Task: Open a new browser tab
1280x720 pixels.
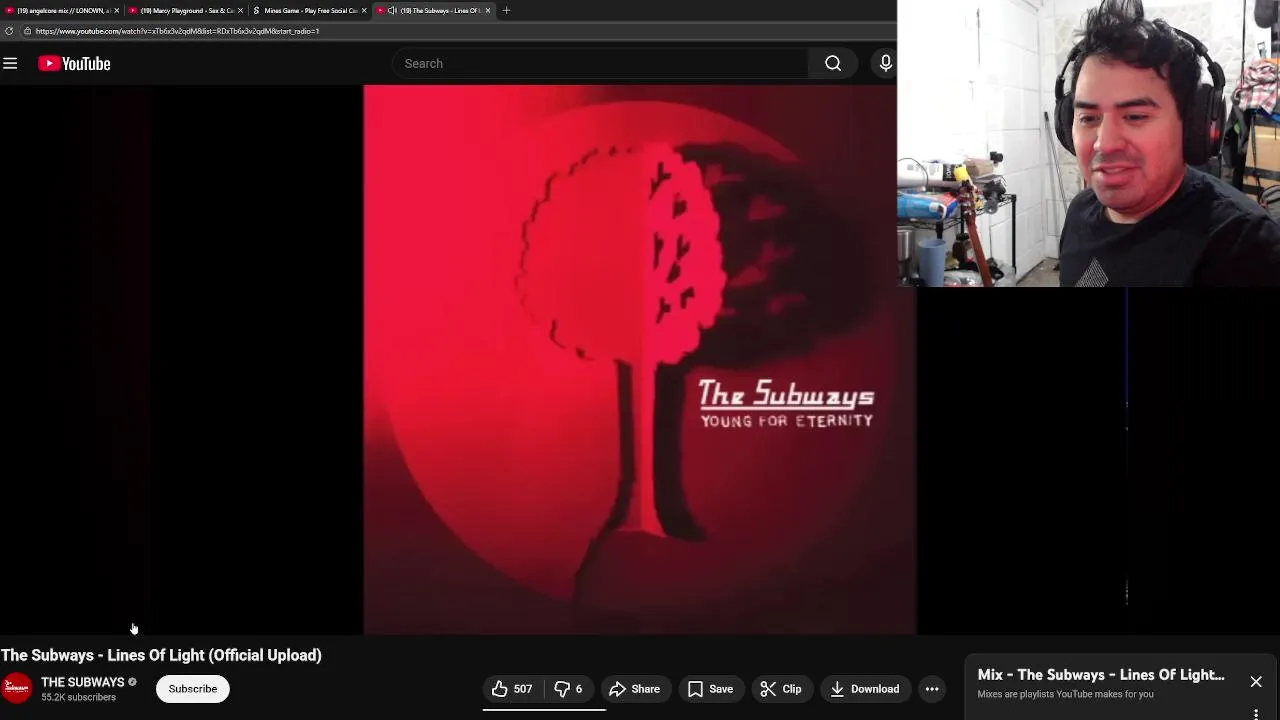Action: tap(506, 10)
